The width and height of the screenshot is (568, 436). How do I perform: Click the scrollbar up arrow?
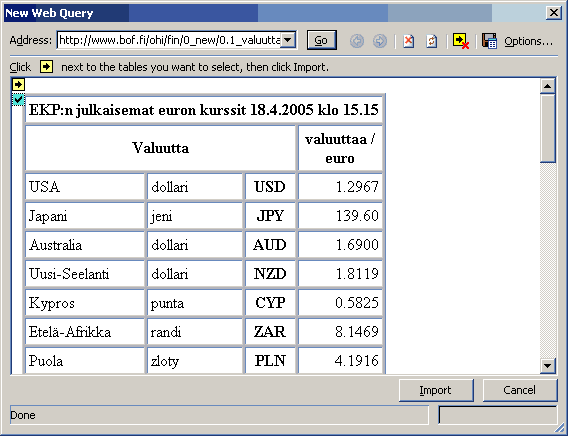pyautogui.click(x=547, y=86)
